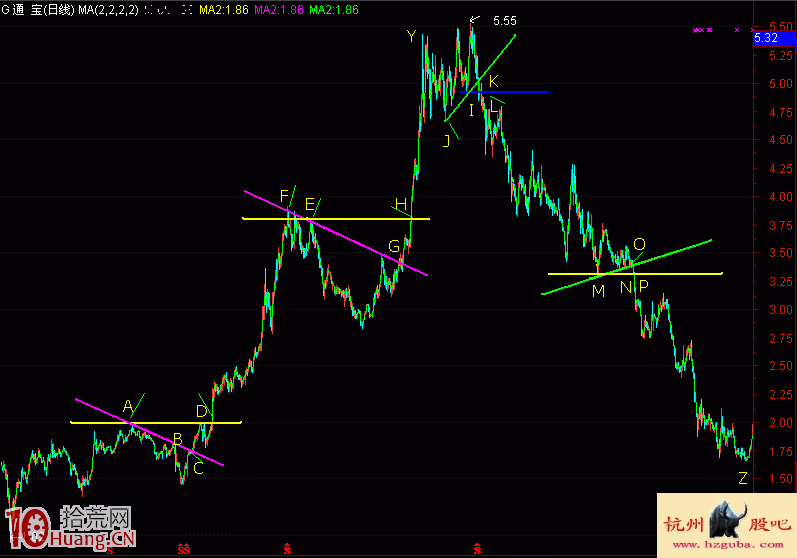Select the magenta trendline through A and B
797x558 pixels.
(x=149, y=431)
